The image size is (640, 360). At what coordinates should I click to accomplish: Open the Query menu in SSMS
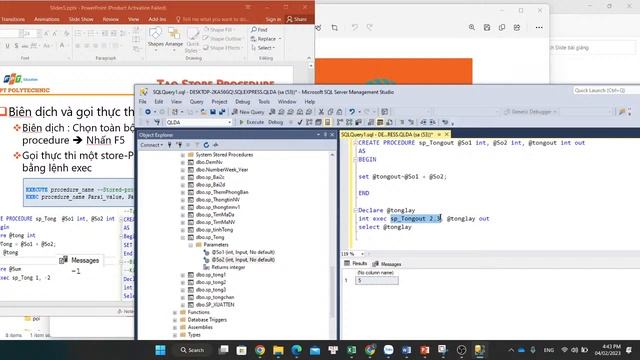click(x=196, y=102)
